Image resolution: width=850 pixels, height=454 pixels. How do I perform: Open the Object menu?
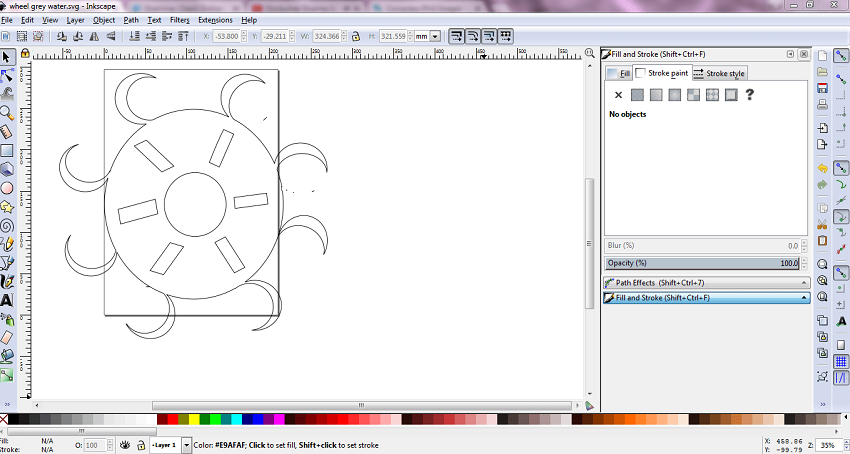104,20
